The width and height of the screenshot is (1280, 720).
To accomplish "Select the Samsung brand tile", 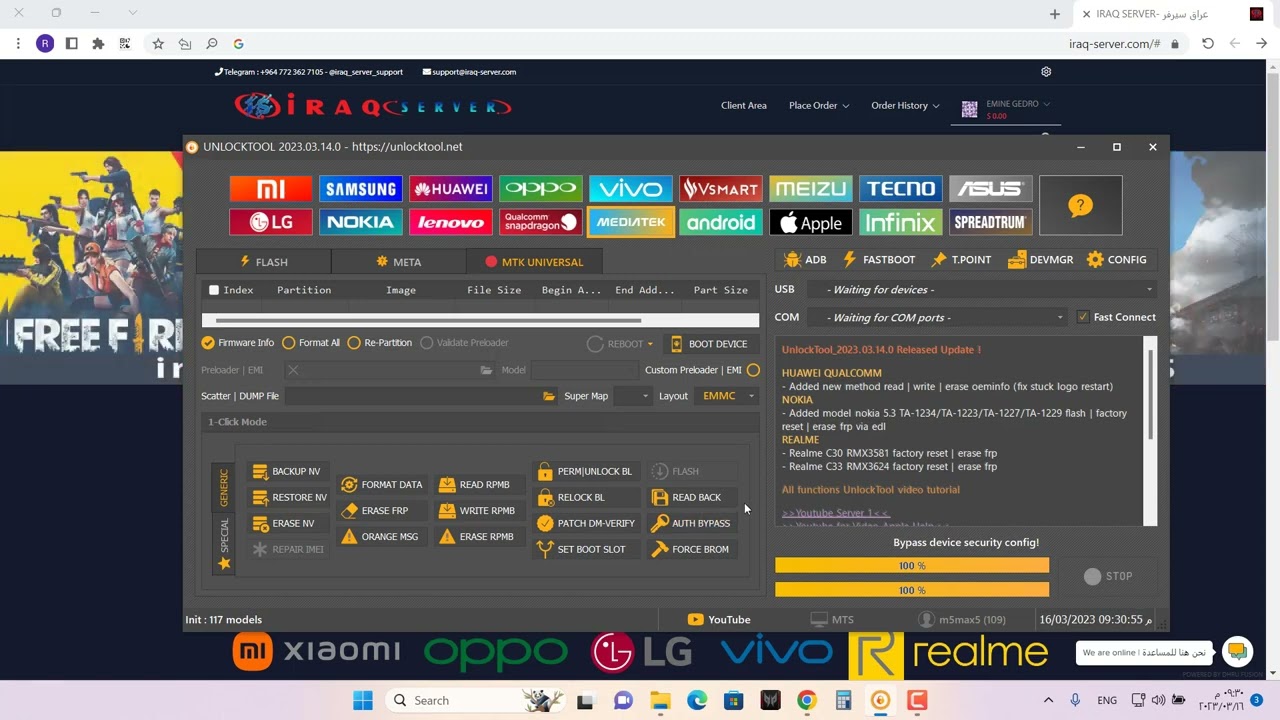I will click(361, 189).
